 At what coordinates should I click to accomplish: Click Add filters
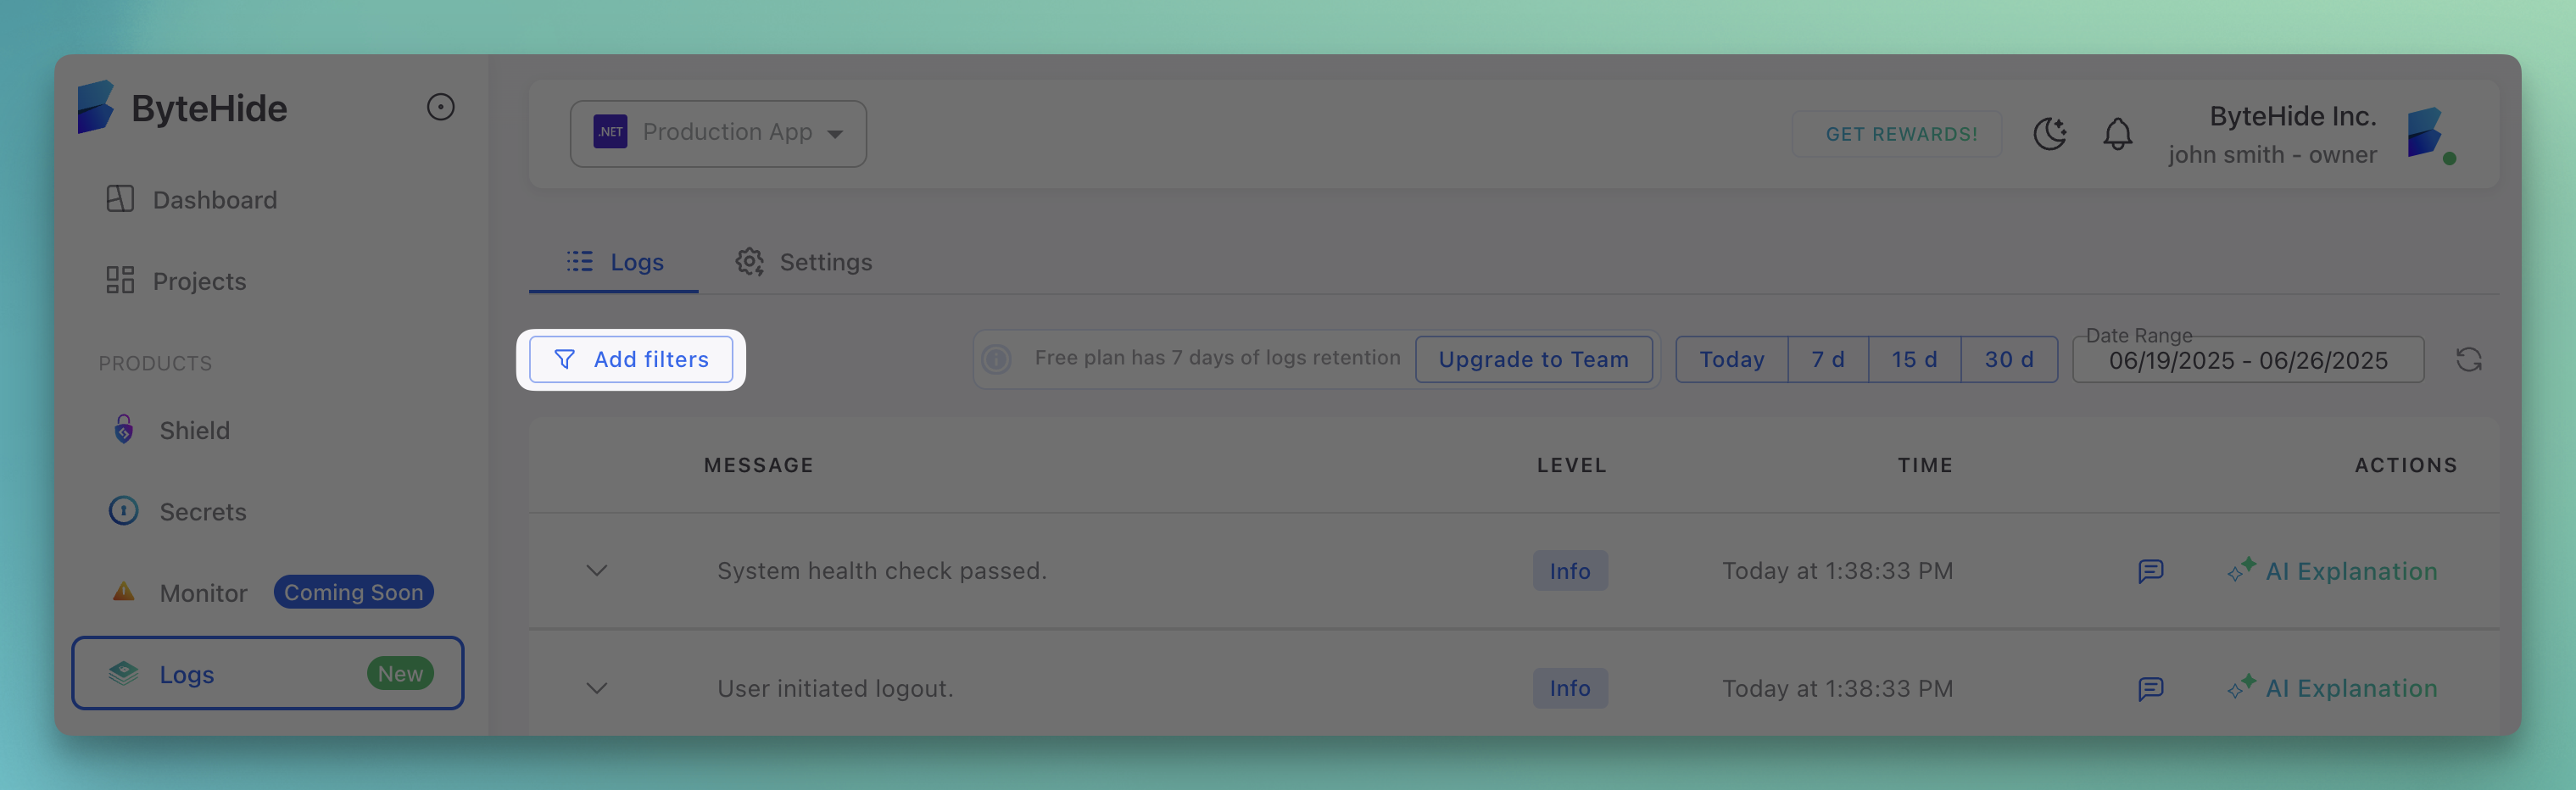pyautogui.click(x=631, y=359)
